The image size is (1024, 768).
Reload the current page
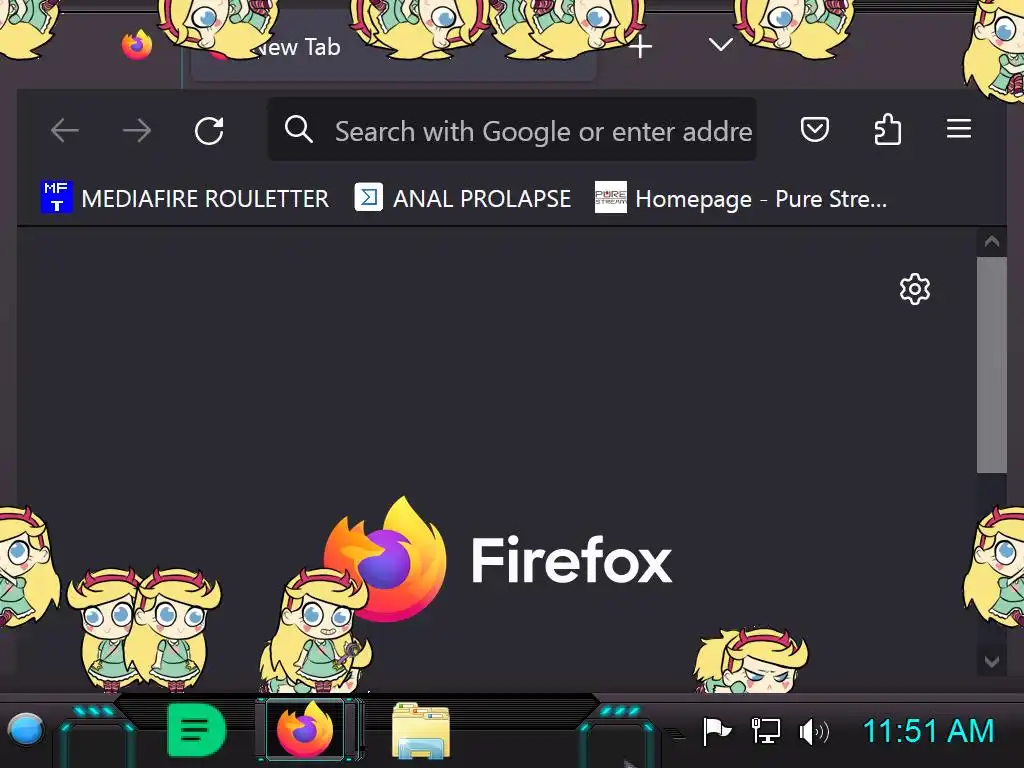(x=209, y=131)
